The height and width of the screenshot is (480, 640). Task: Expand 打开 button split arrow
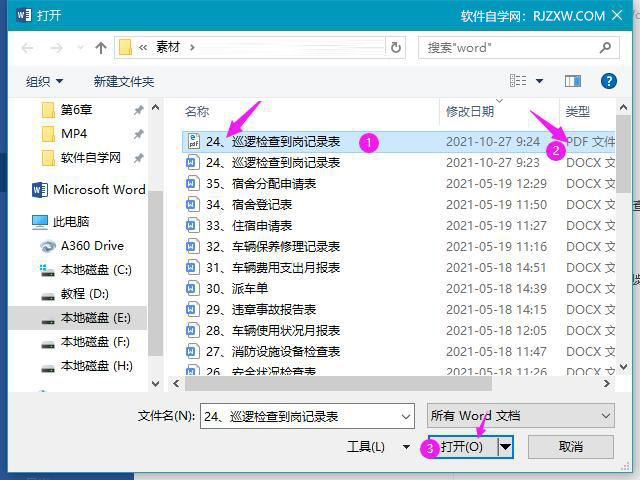pos(505,447)
